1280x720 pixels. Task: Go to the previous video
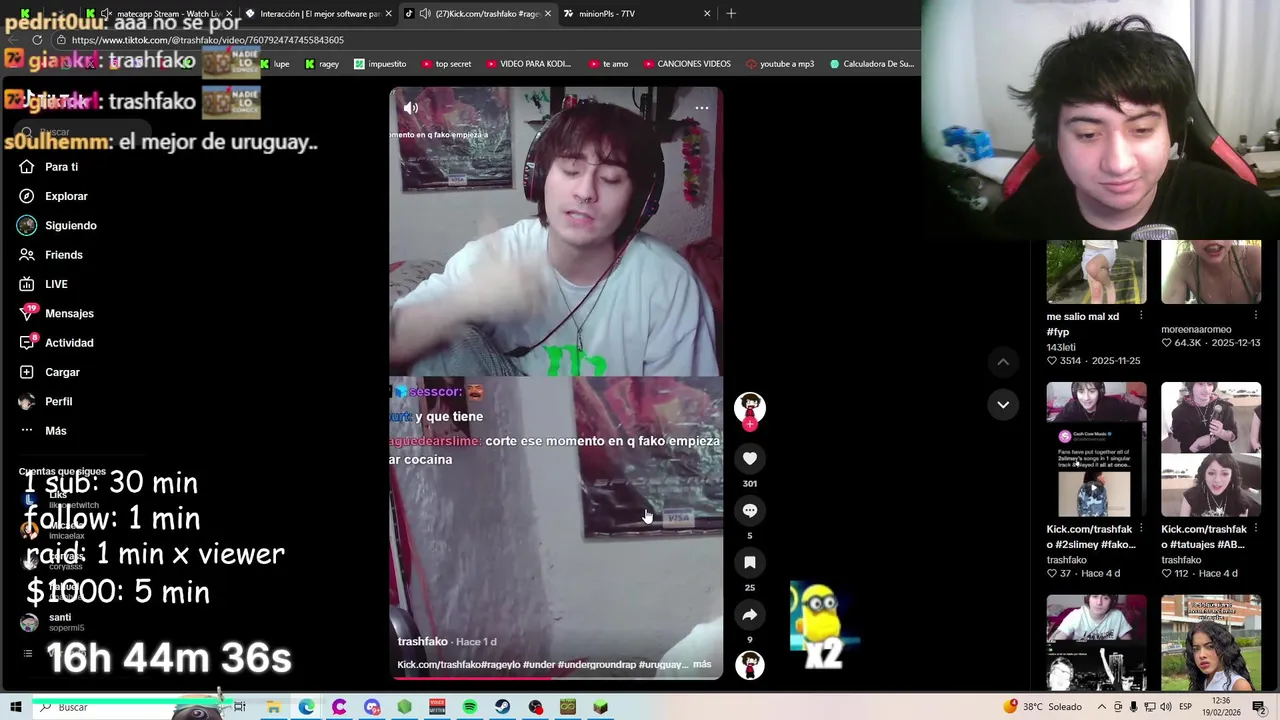(x=1003, y=361)
